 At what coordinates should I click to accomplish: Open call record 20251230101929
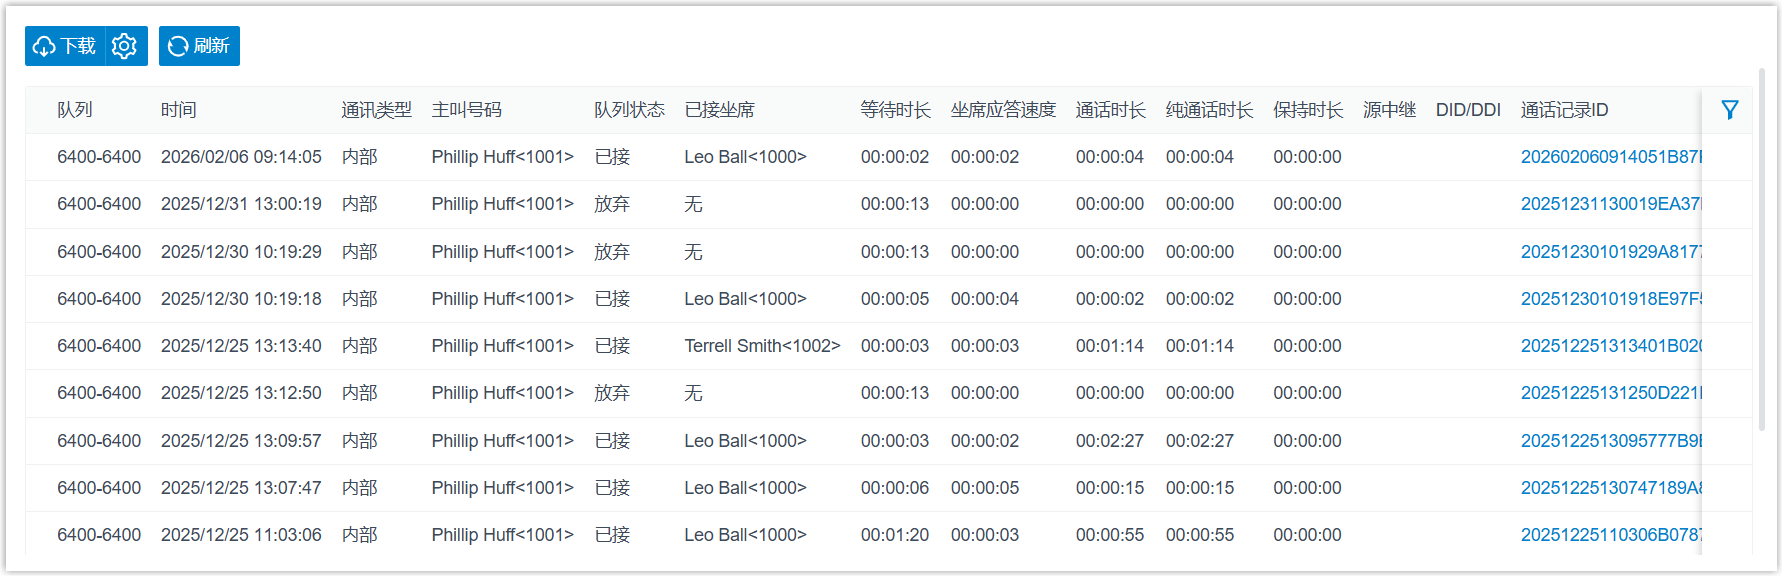pos(1610,252)
